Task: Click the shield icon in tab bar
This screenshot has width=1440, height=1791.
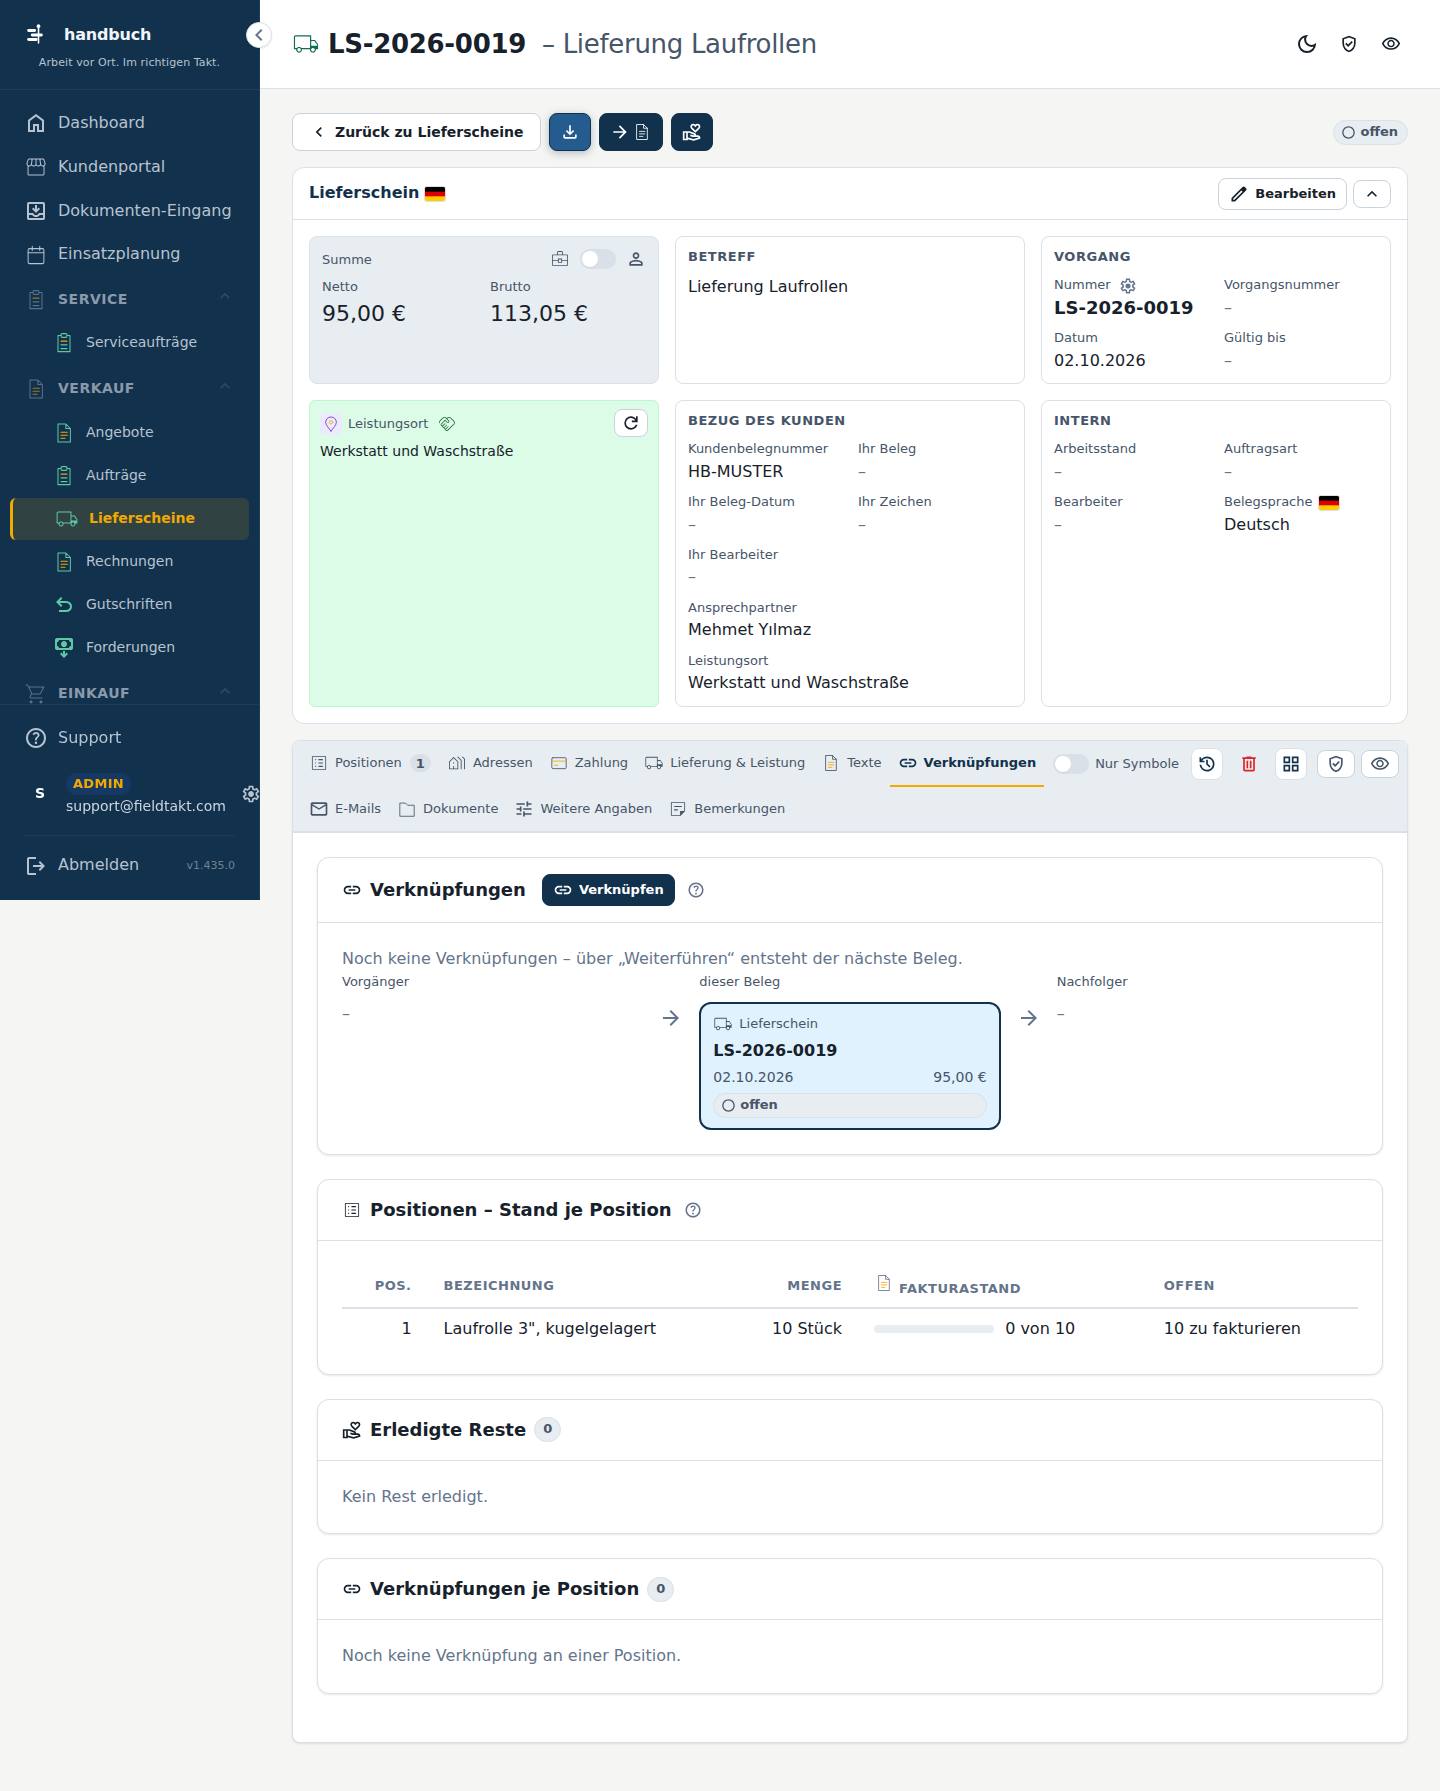Action: click(1336, 764)
